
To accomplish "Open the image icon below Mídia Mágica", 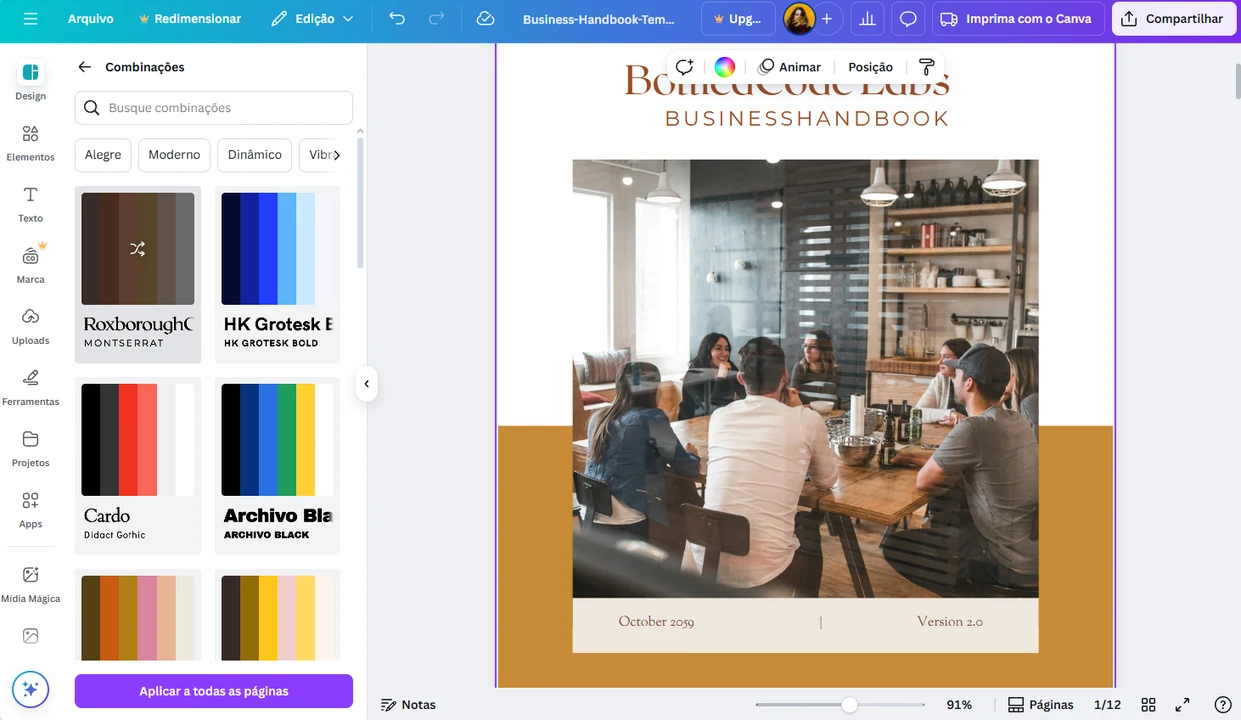I will click(x=30, y=636).
